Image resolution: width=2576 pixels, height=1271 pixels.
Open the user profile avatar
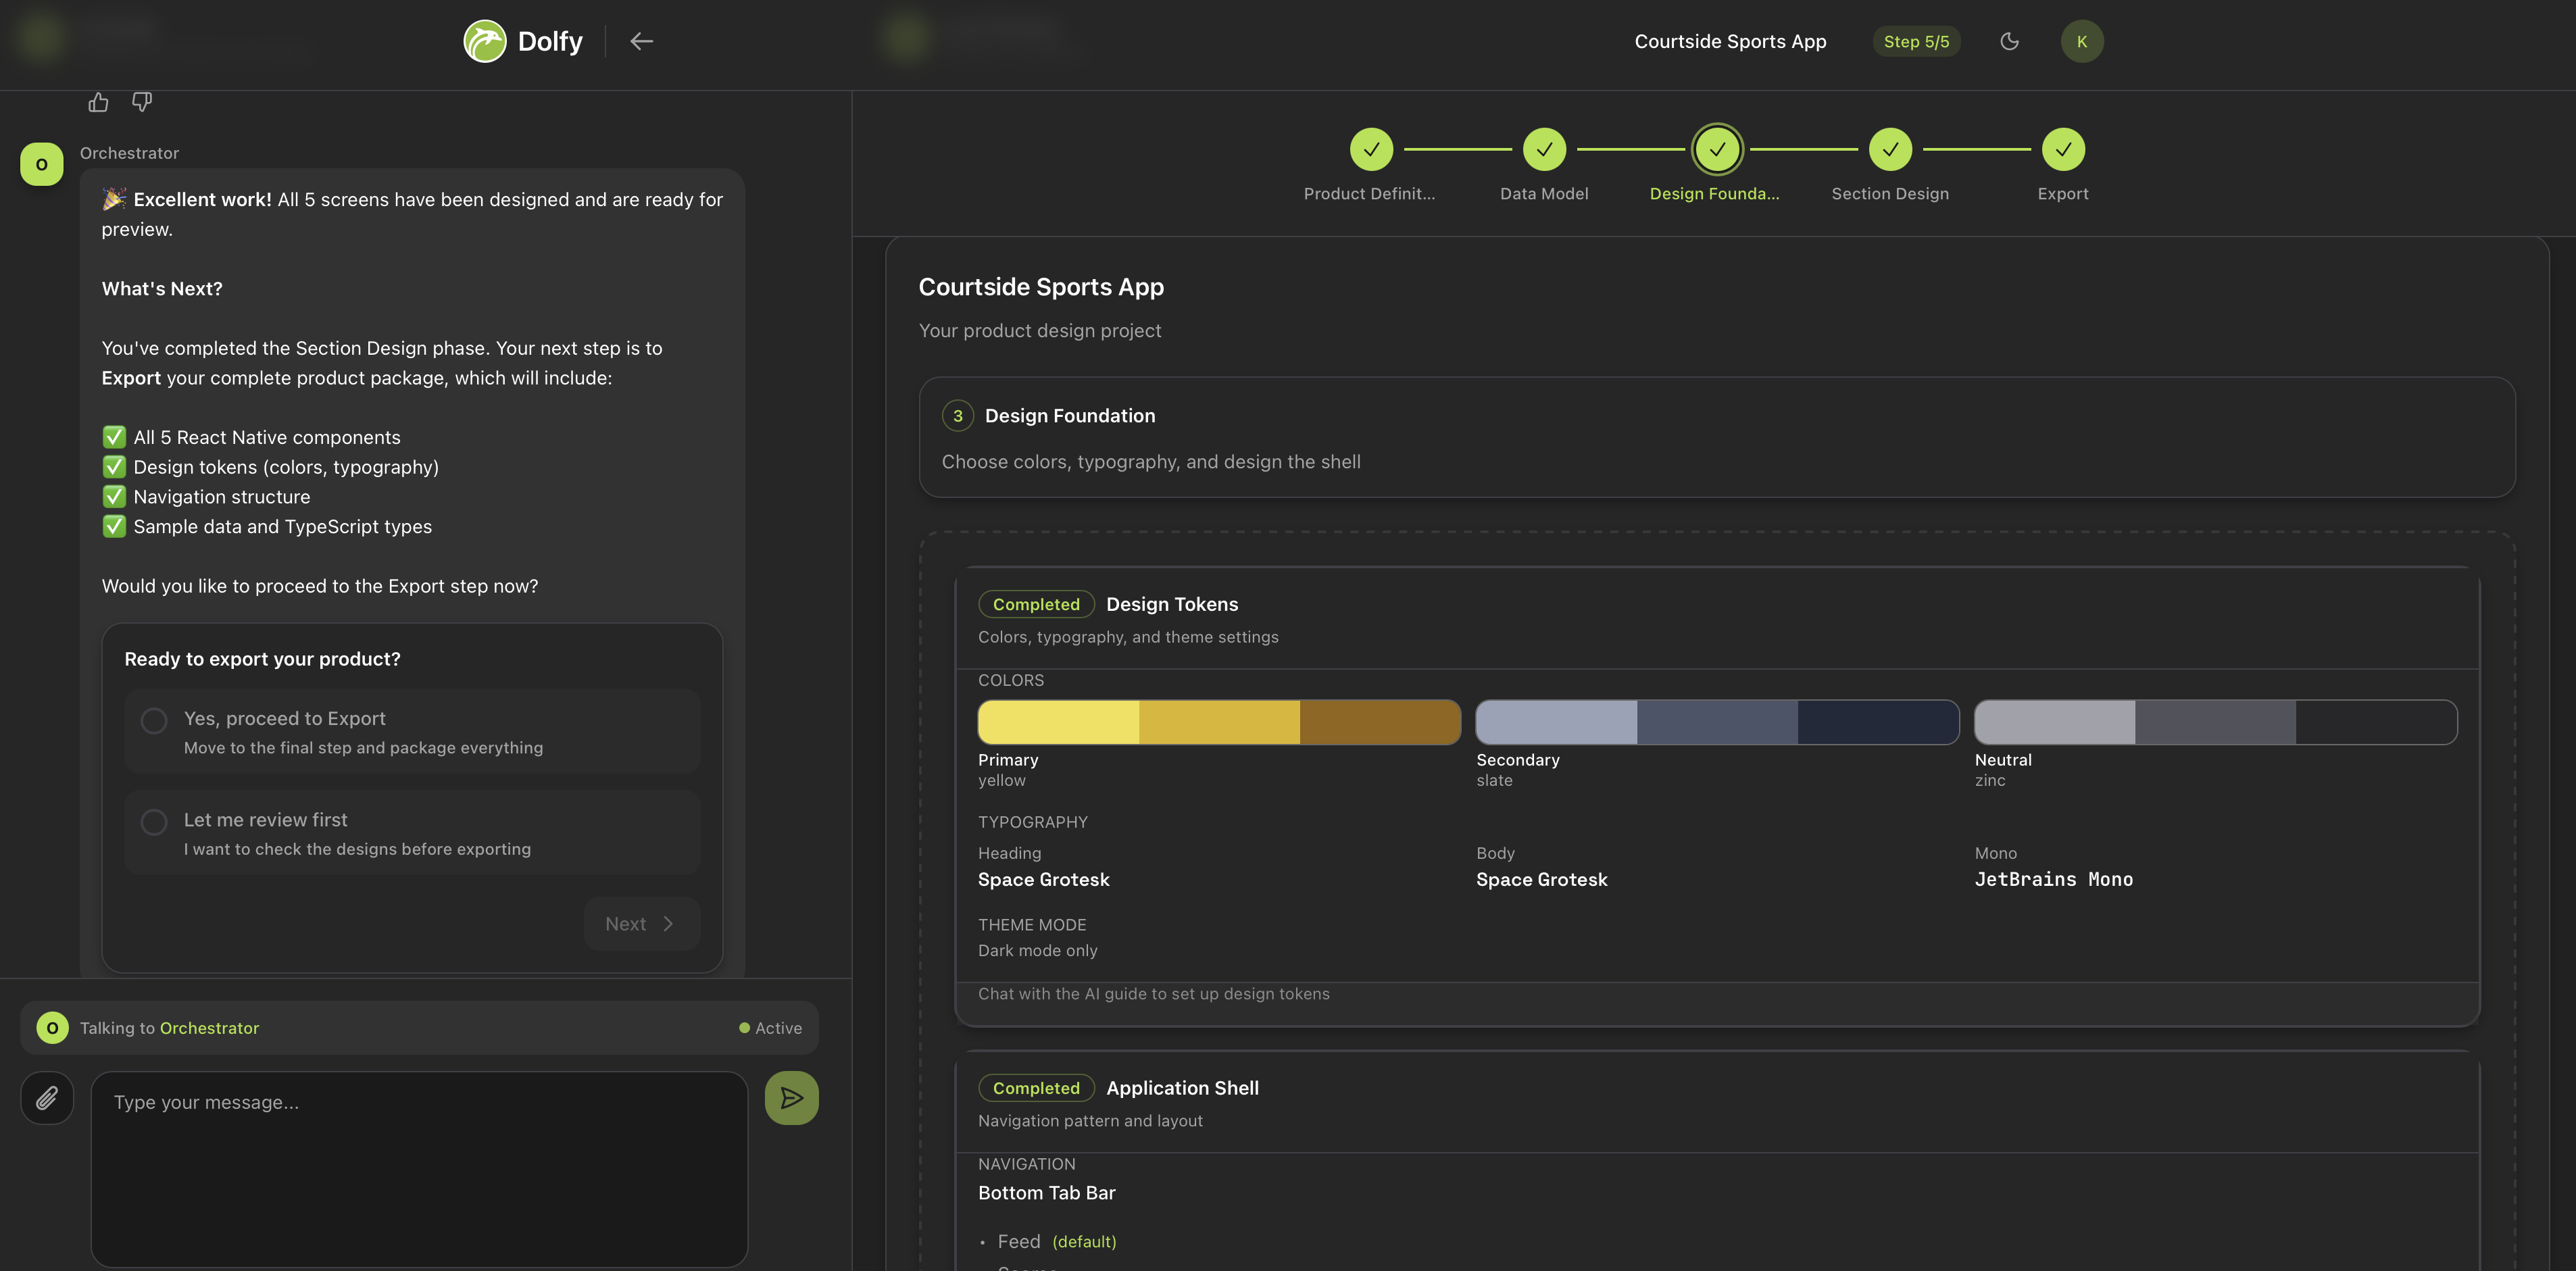coord(2082,41)
